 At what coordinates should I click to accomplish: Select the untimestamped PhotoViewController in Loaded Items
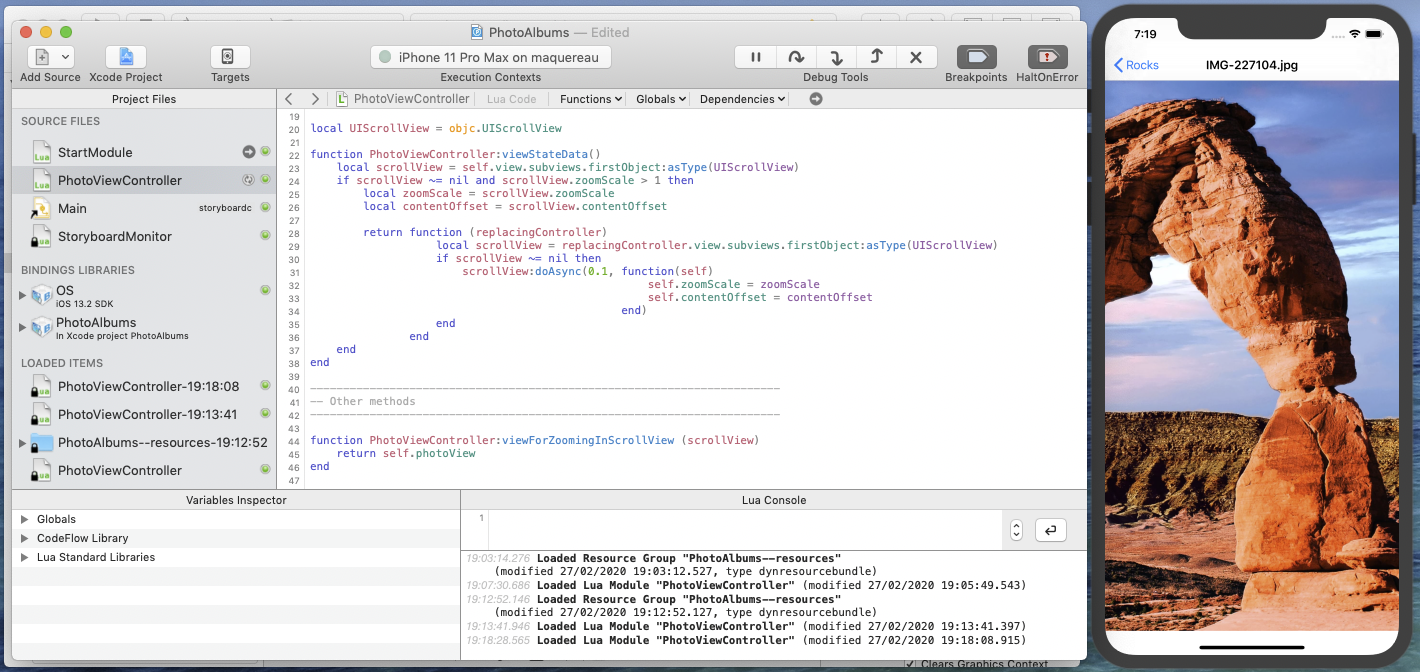click(x=144, y=470)
